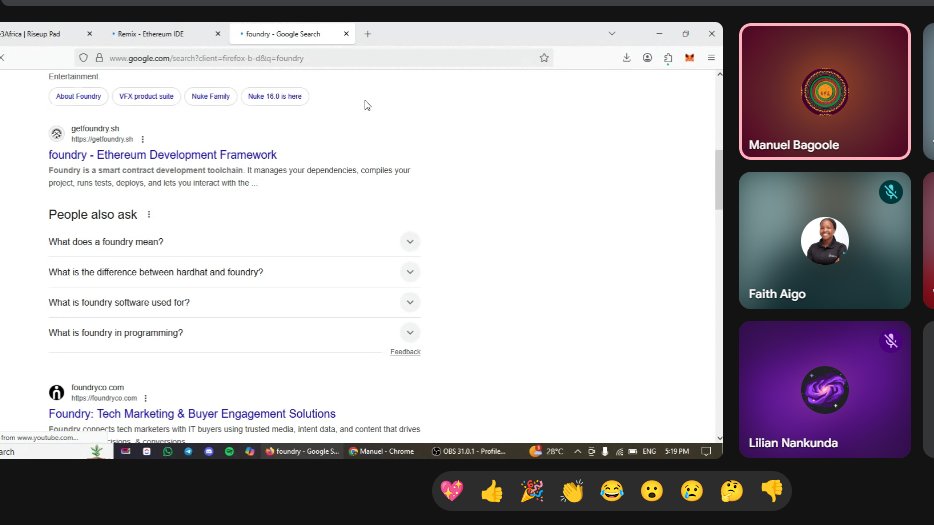Send the clapping hands reaction
The height and width of the screenshot is (525, 934).
pos(572,491)
